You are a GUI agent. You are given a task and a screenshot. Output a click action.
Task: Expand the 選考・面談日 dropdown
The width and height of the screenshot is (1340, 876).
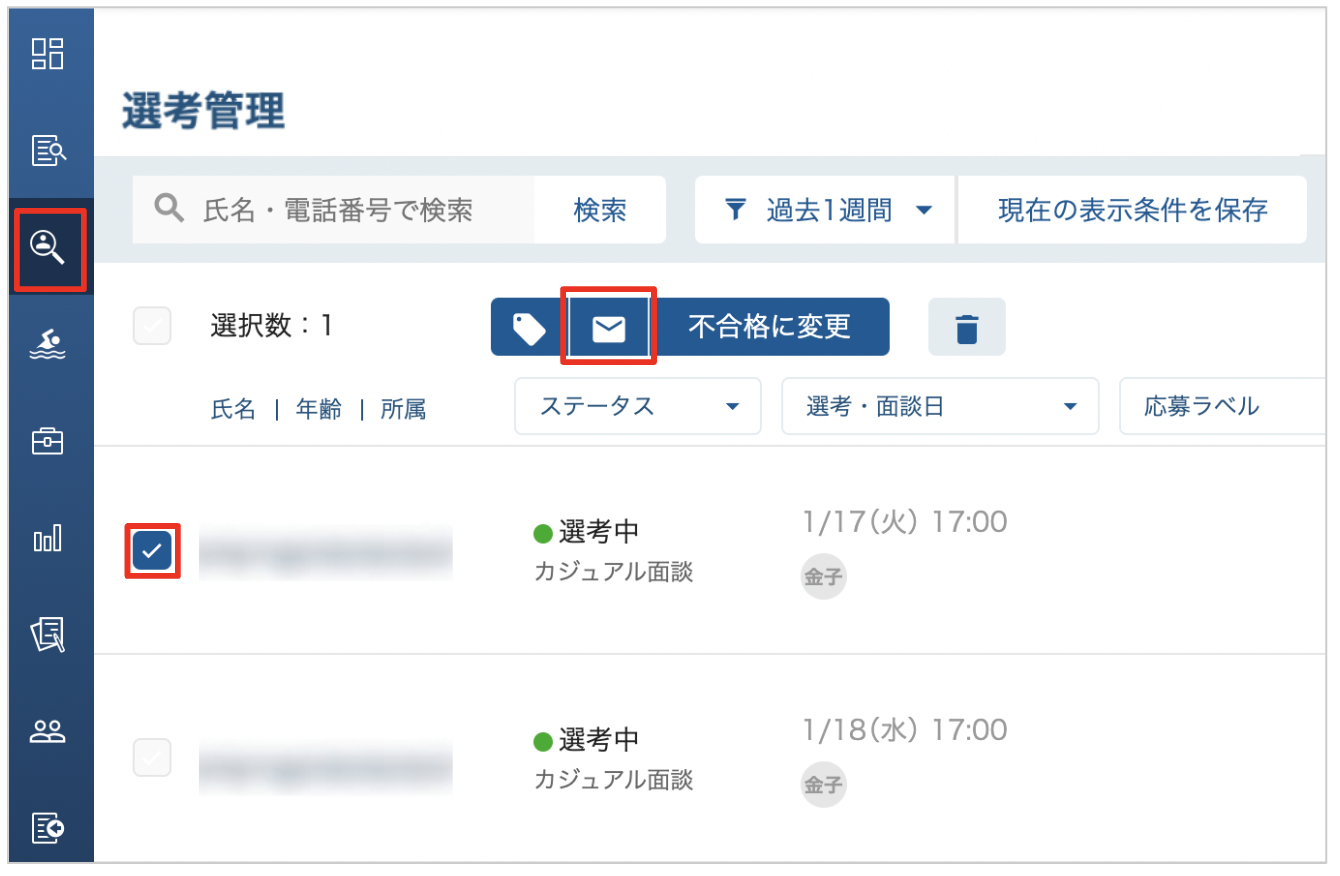click(940, 406)
